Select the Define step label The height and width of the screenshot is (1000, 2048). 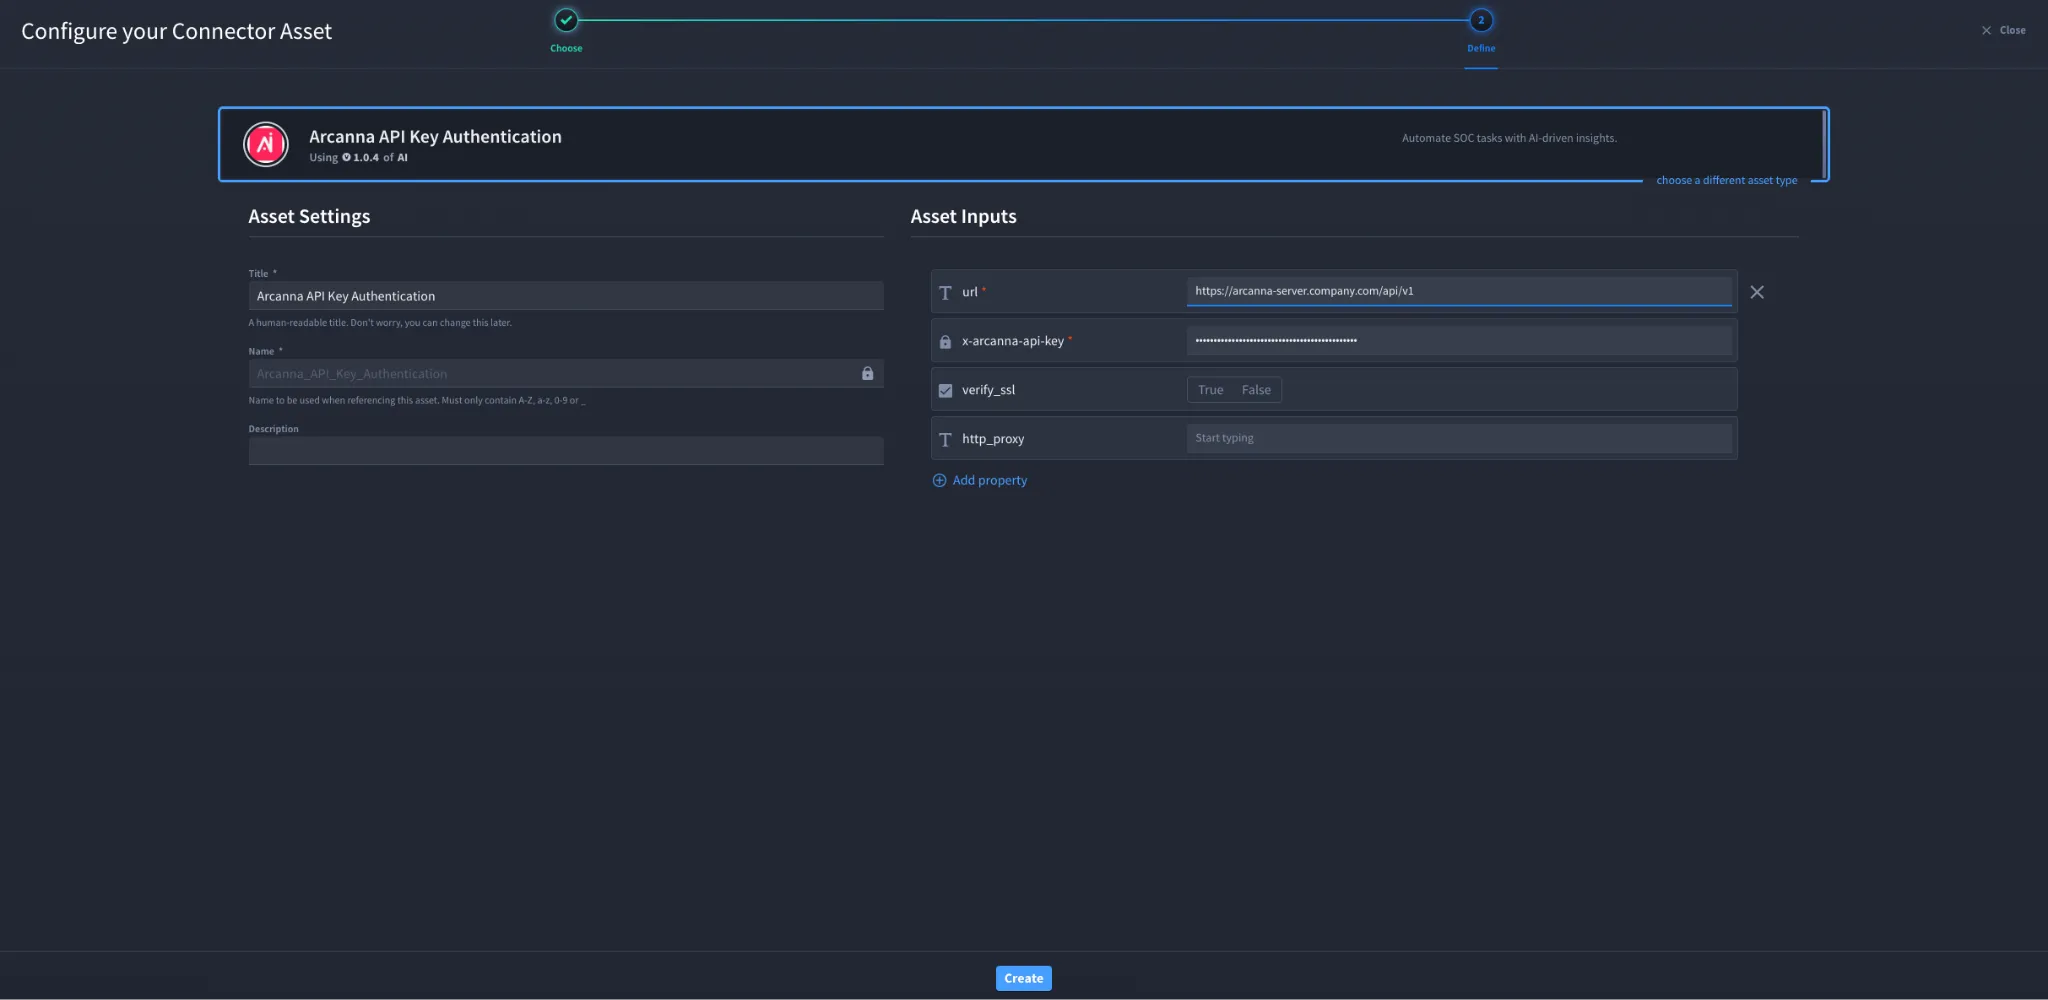click(x=1481, y=48)
